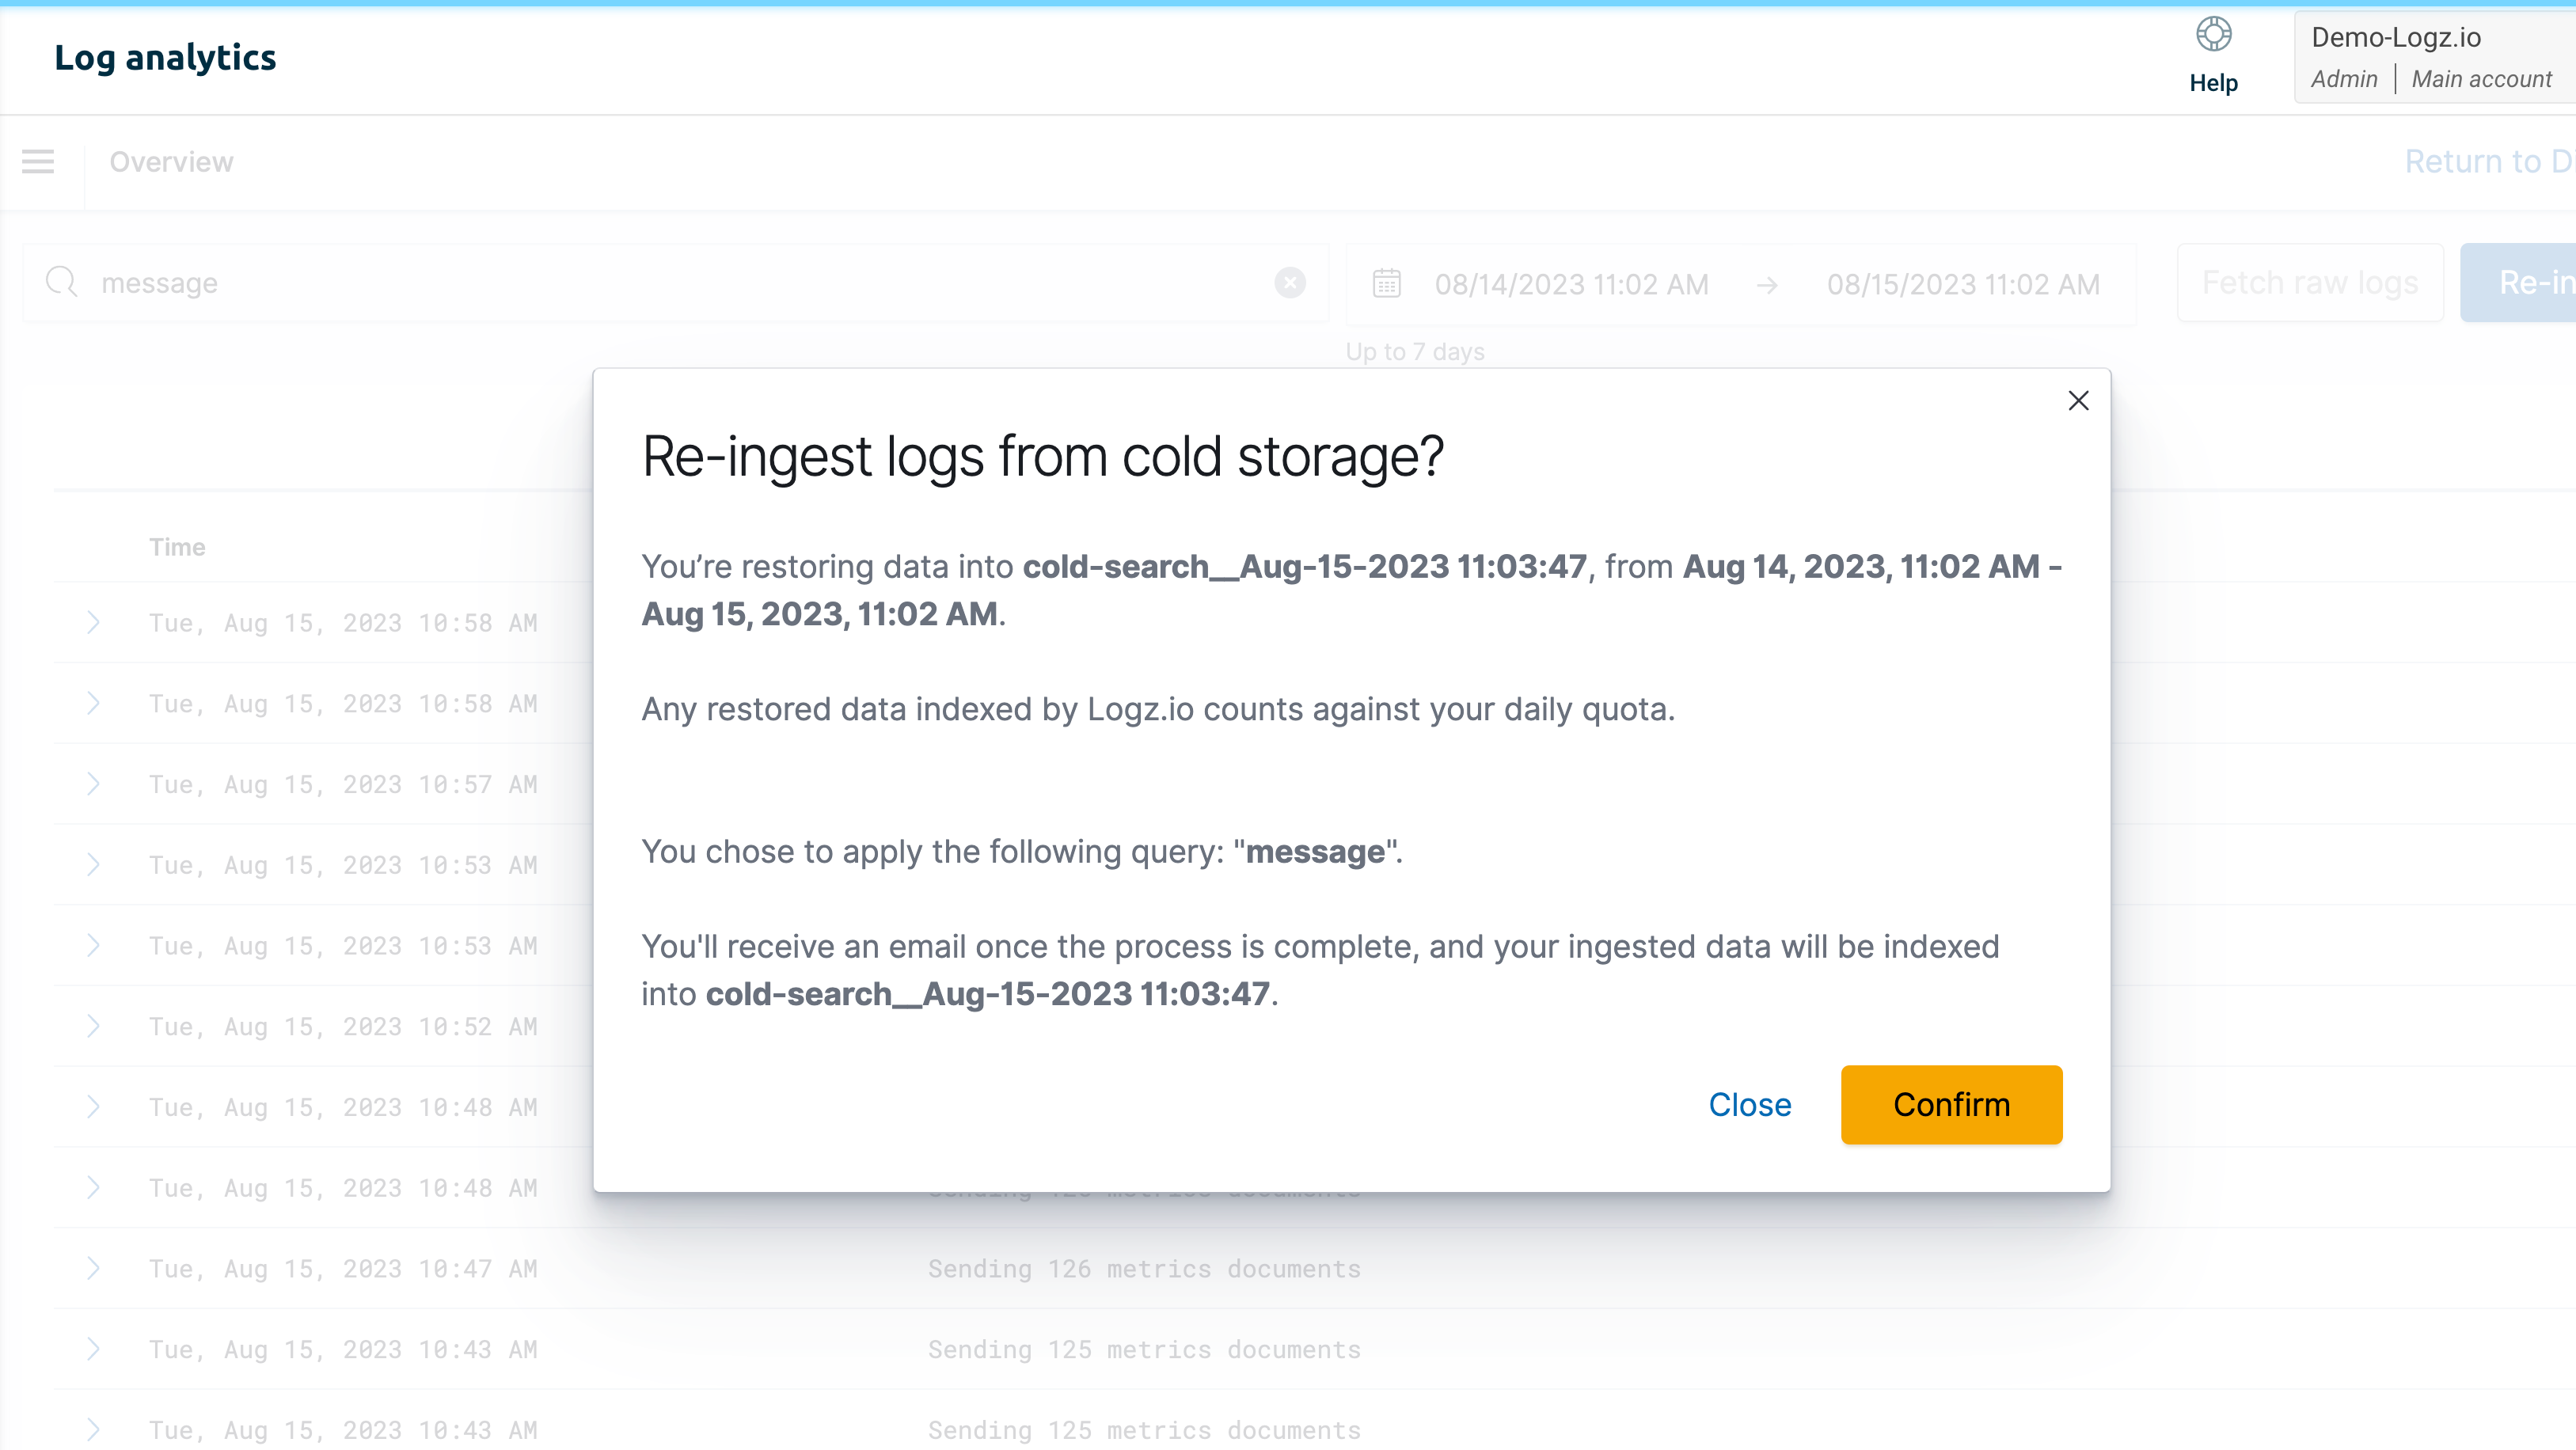The image size is (2576, 1450).
Task: Click the Overview tab
Action: point(172,161)
